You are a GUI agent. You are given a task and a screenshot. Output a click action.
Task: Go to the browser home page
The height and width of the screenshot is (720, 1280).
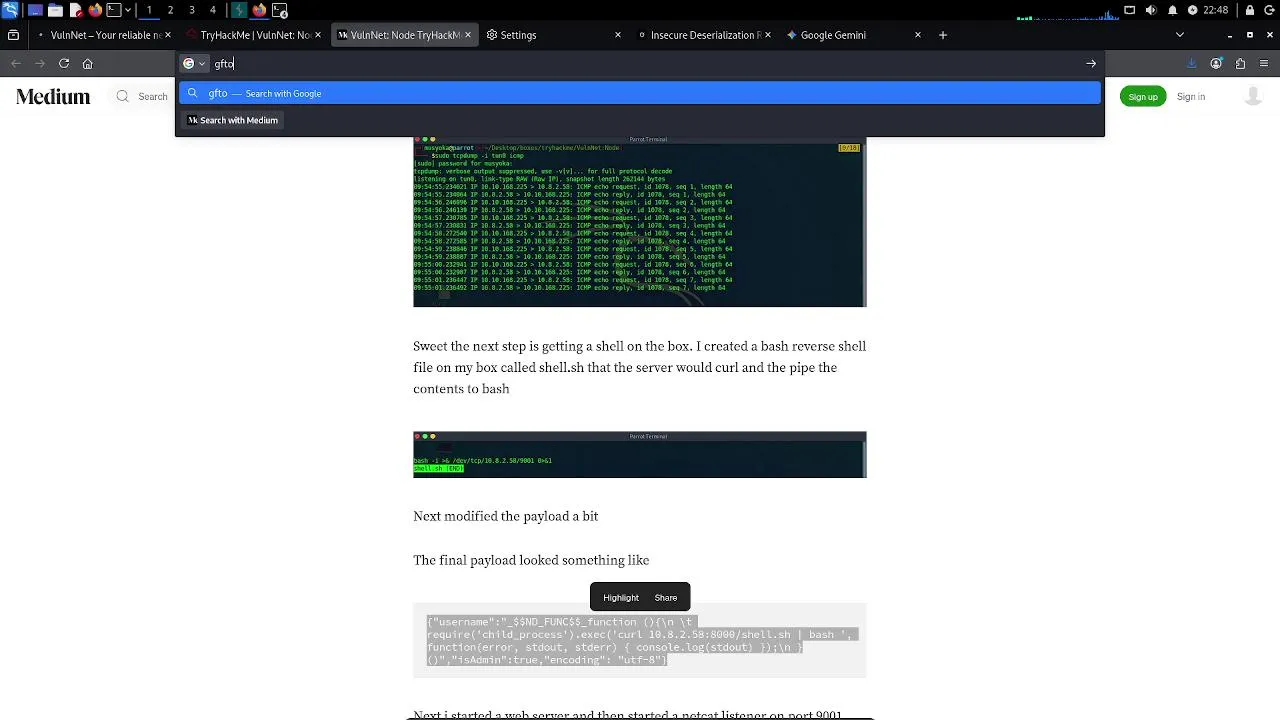pyautogui.click(x=88, y=63)
